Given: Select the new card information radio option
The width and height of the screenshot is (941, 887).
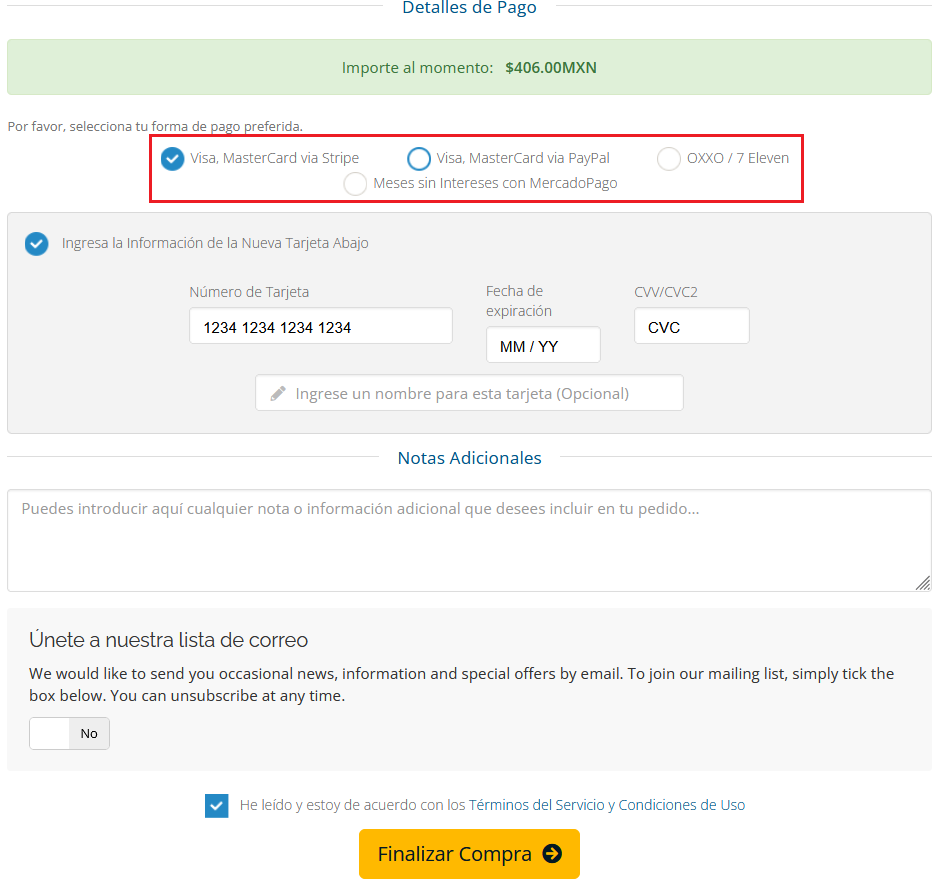Looking at the screenshot, I should click(x=37, y=243).
